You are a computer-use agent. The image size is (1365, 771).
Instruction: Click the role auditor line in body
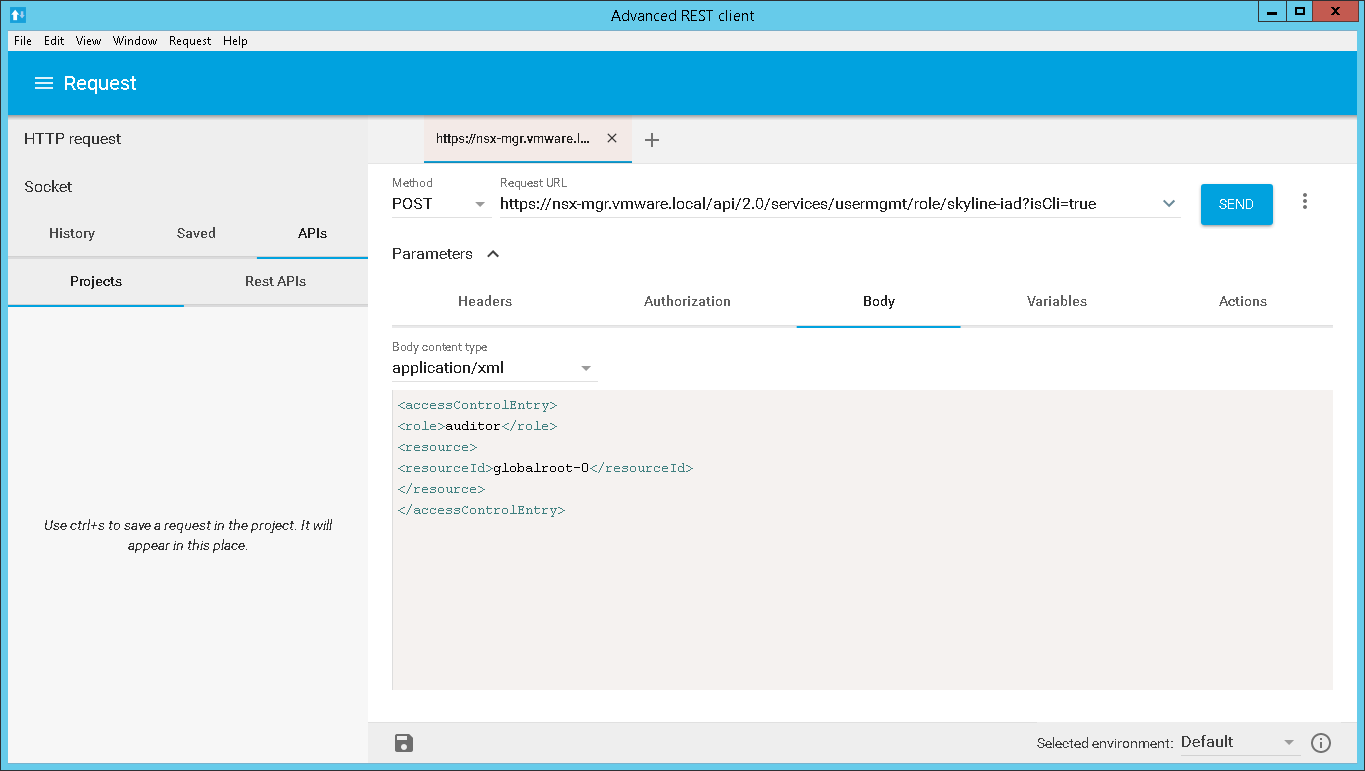[x=477, y=426]
